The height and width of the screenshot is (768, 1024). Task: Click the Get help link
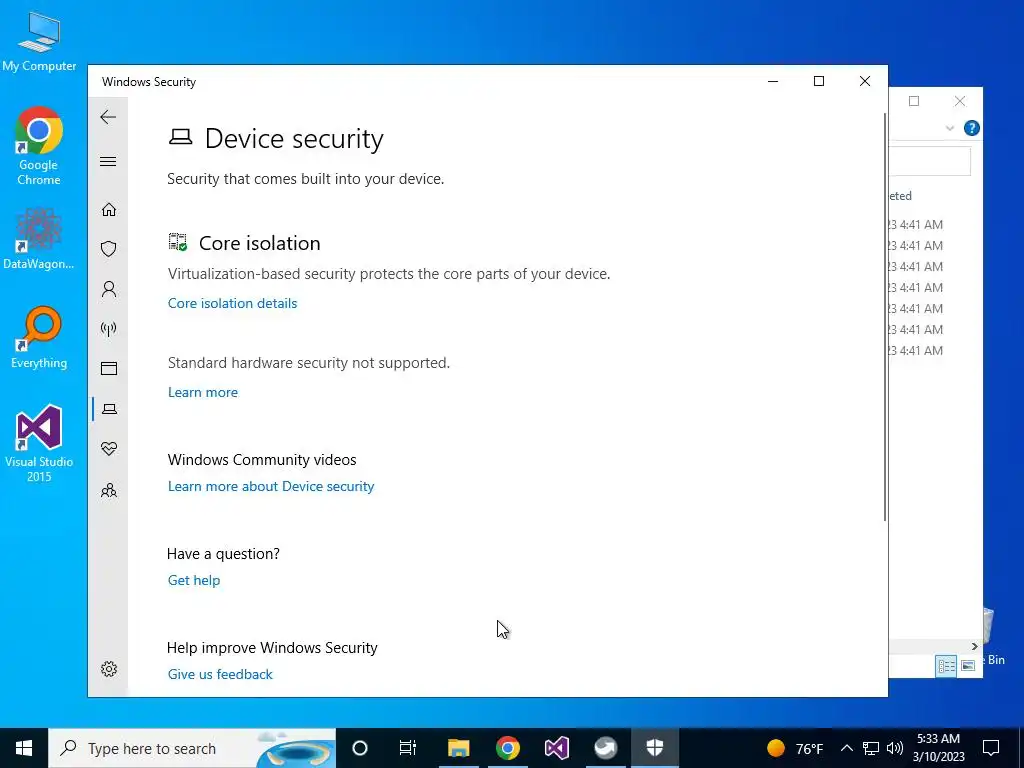point(194,580)
